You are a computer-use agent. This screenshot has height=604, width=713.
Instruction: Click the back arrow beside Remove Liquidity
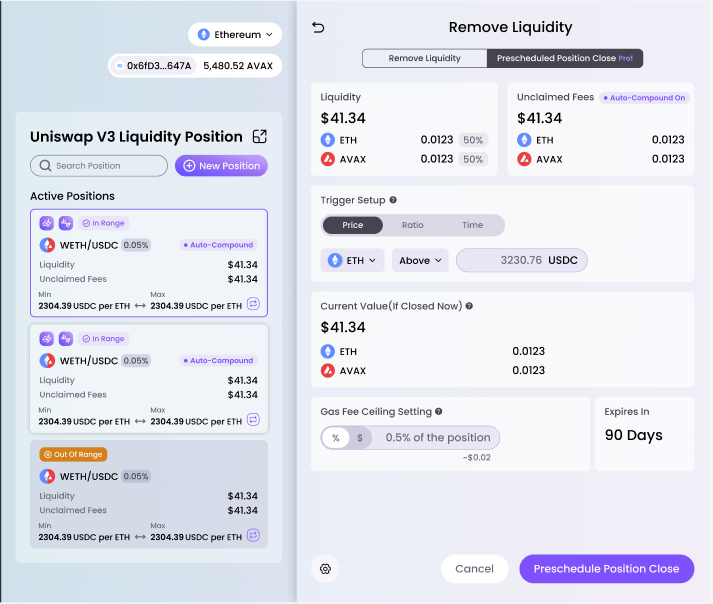(319, 28)
